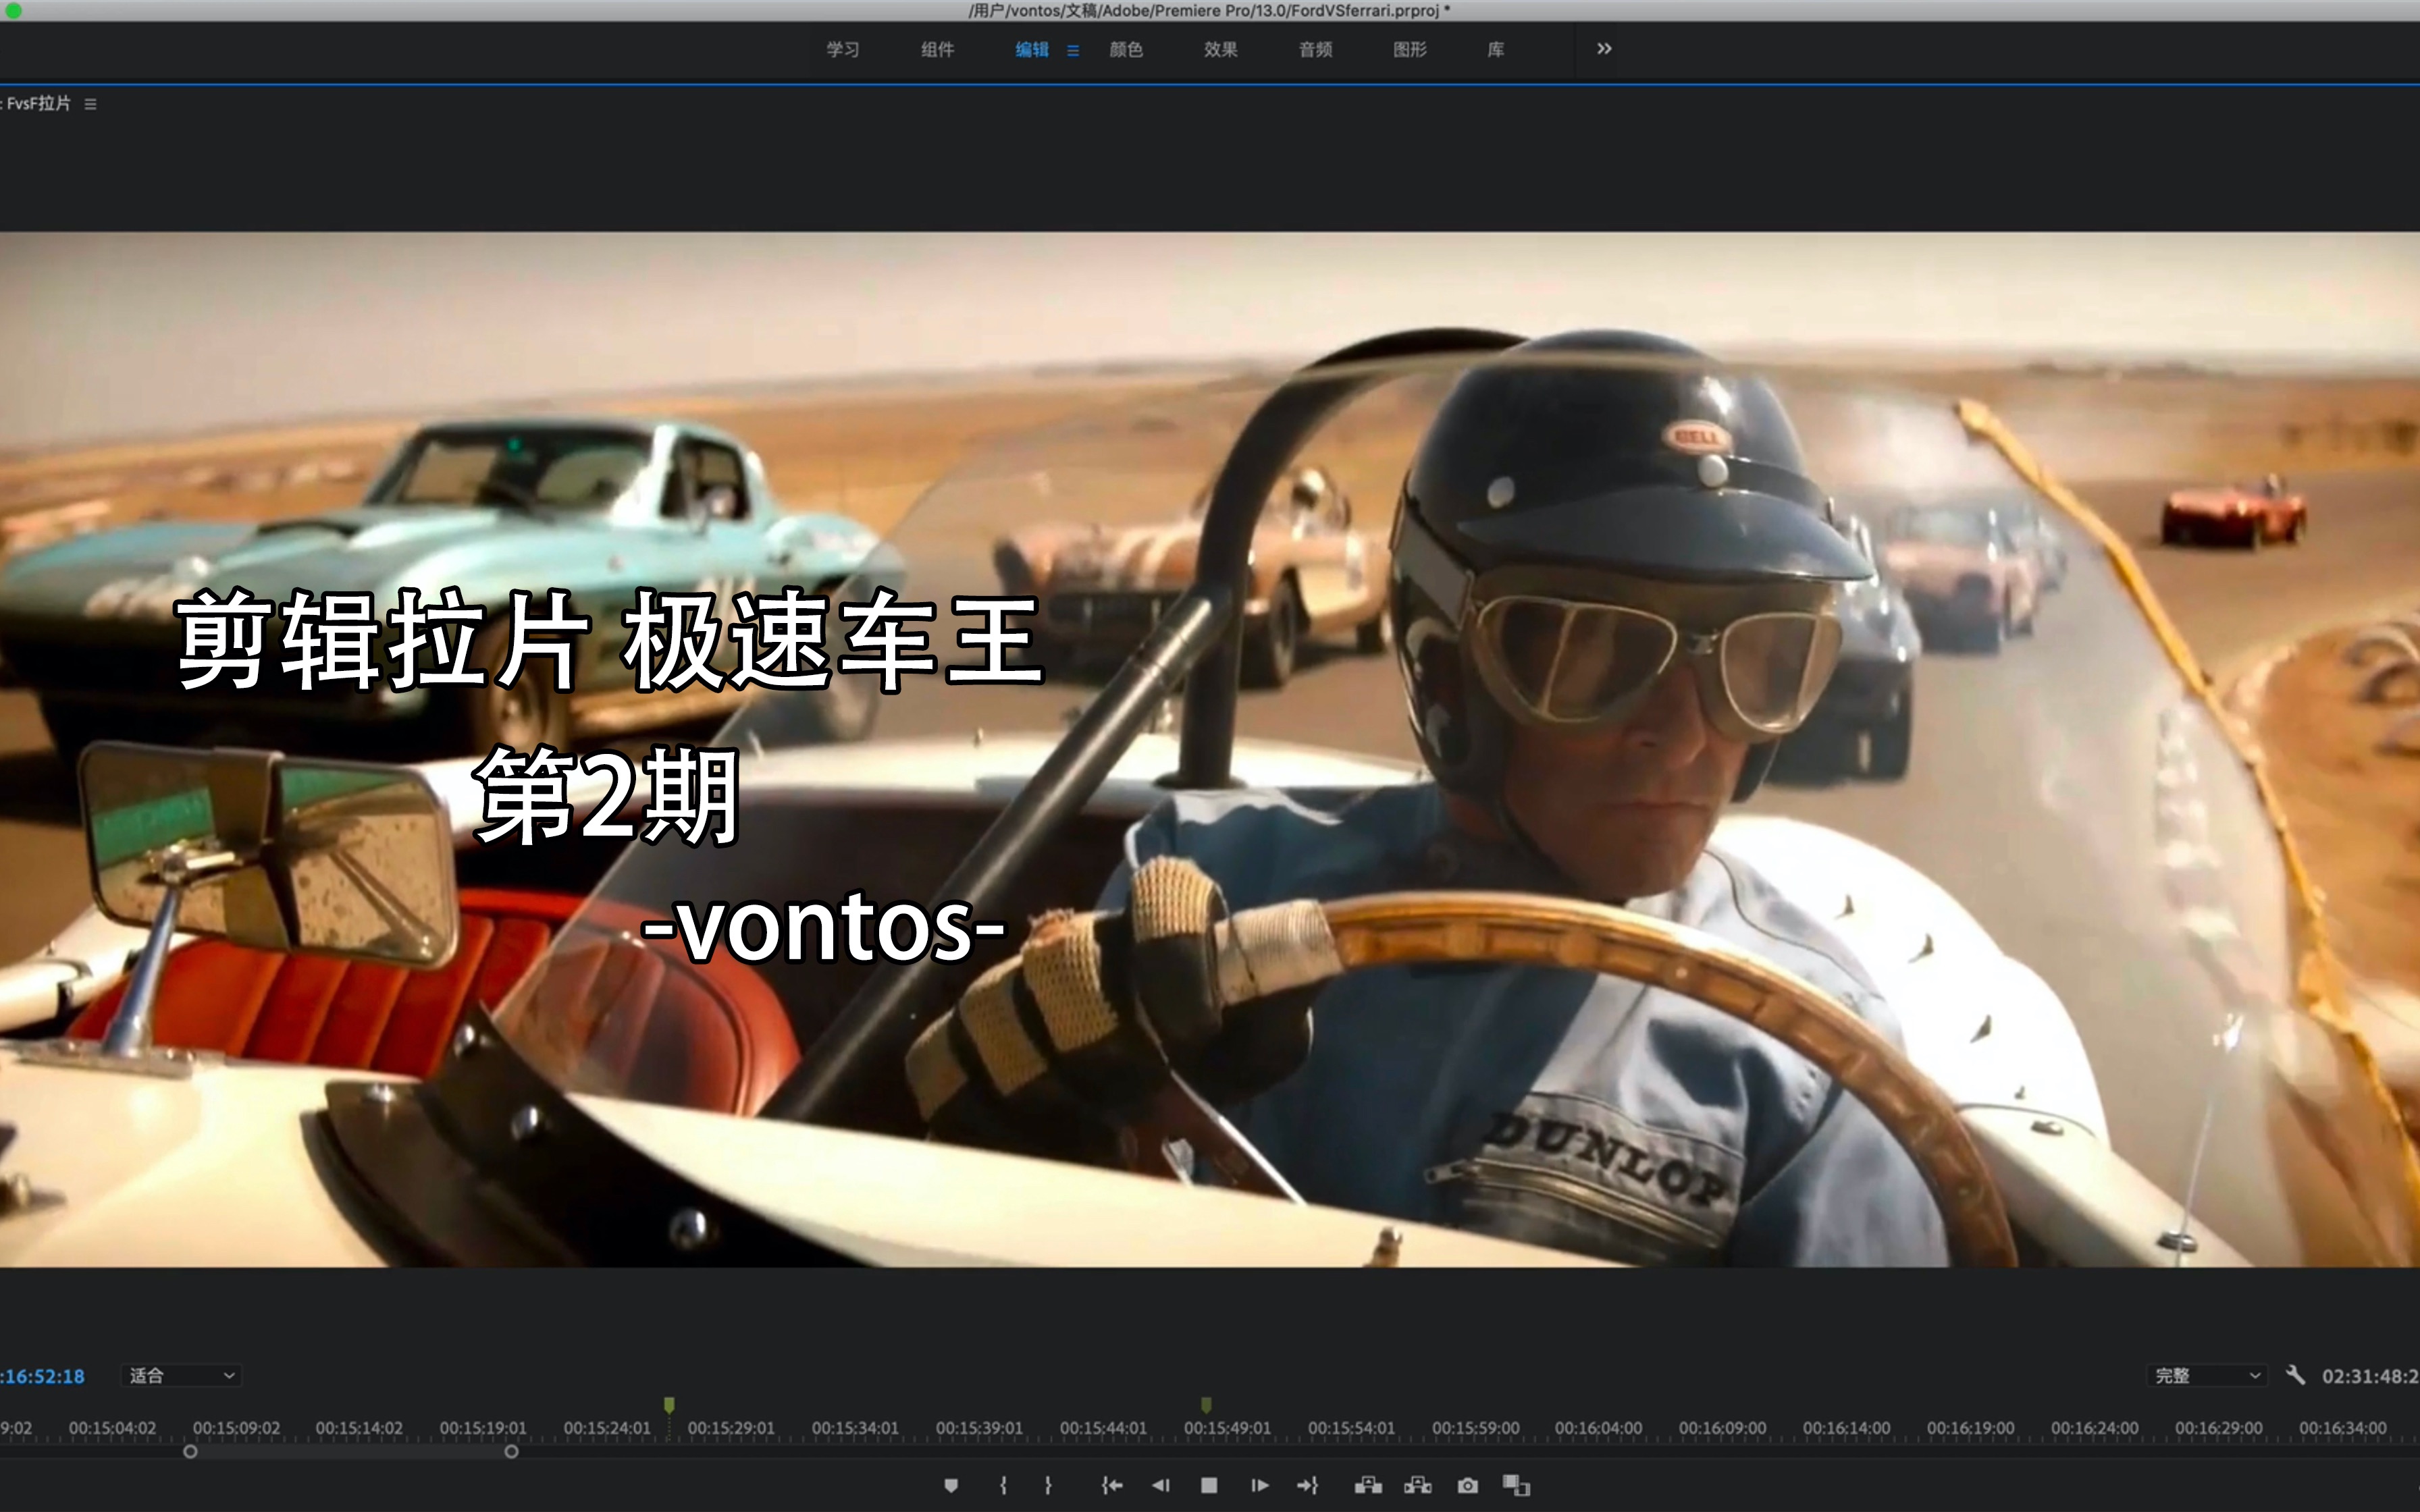Click the green window zoom button
Screen dimensions: 2420x1512
pos(13,11)
